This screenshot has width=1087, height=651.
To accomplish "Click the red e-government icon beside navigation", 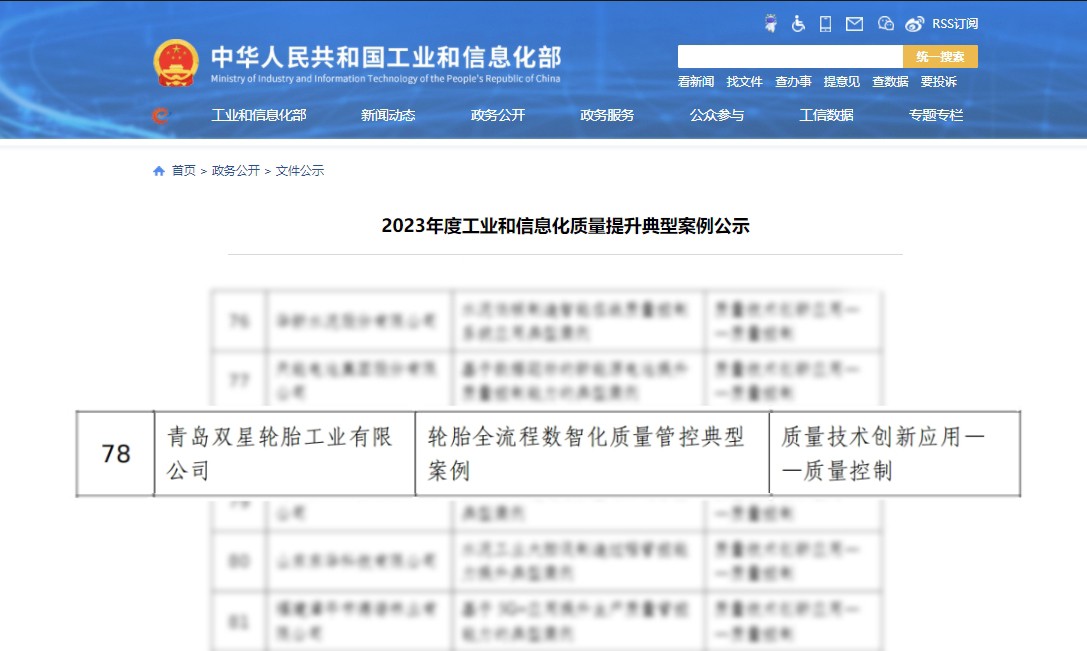I will click(x=160, y=116).
